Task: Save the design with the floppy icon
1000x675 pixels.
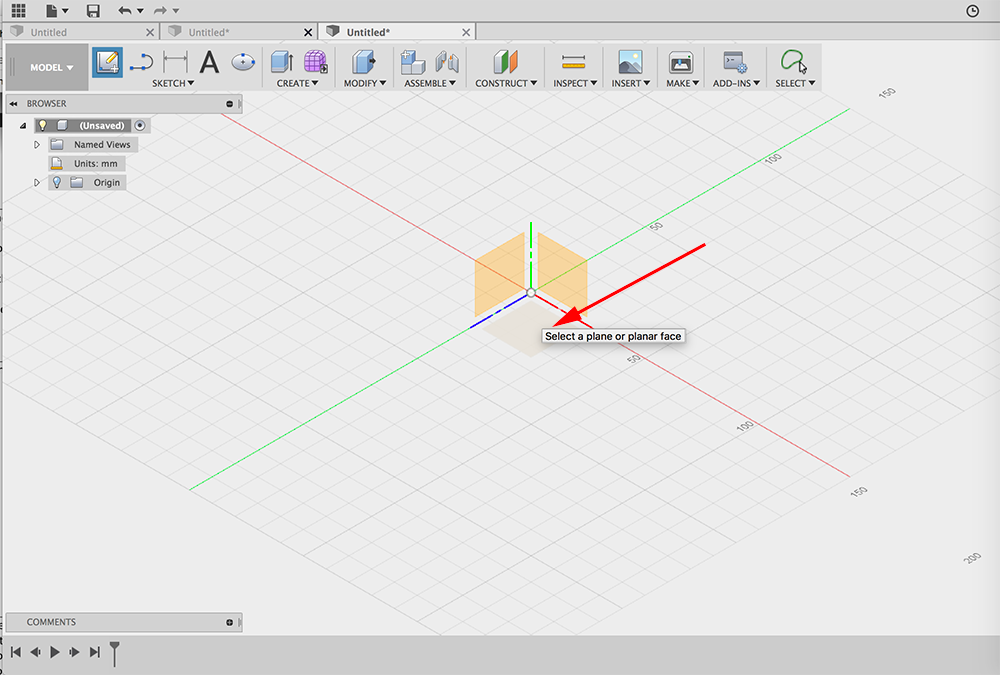Action: 93,10
